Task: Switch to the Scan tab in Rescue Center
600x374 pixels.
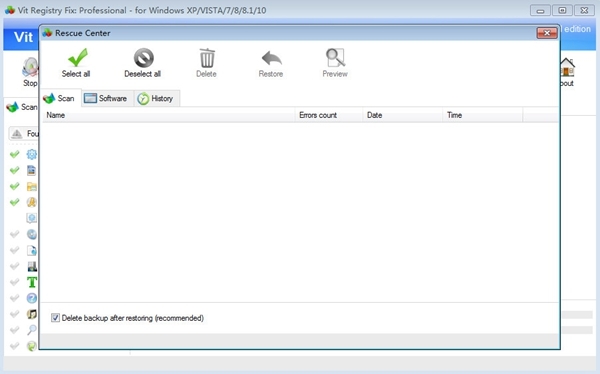Action: point(59,98)
